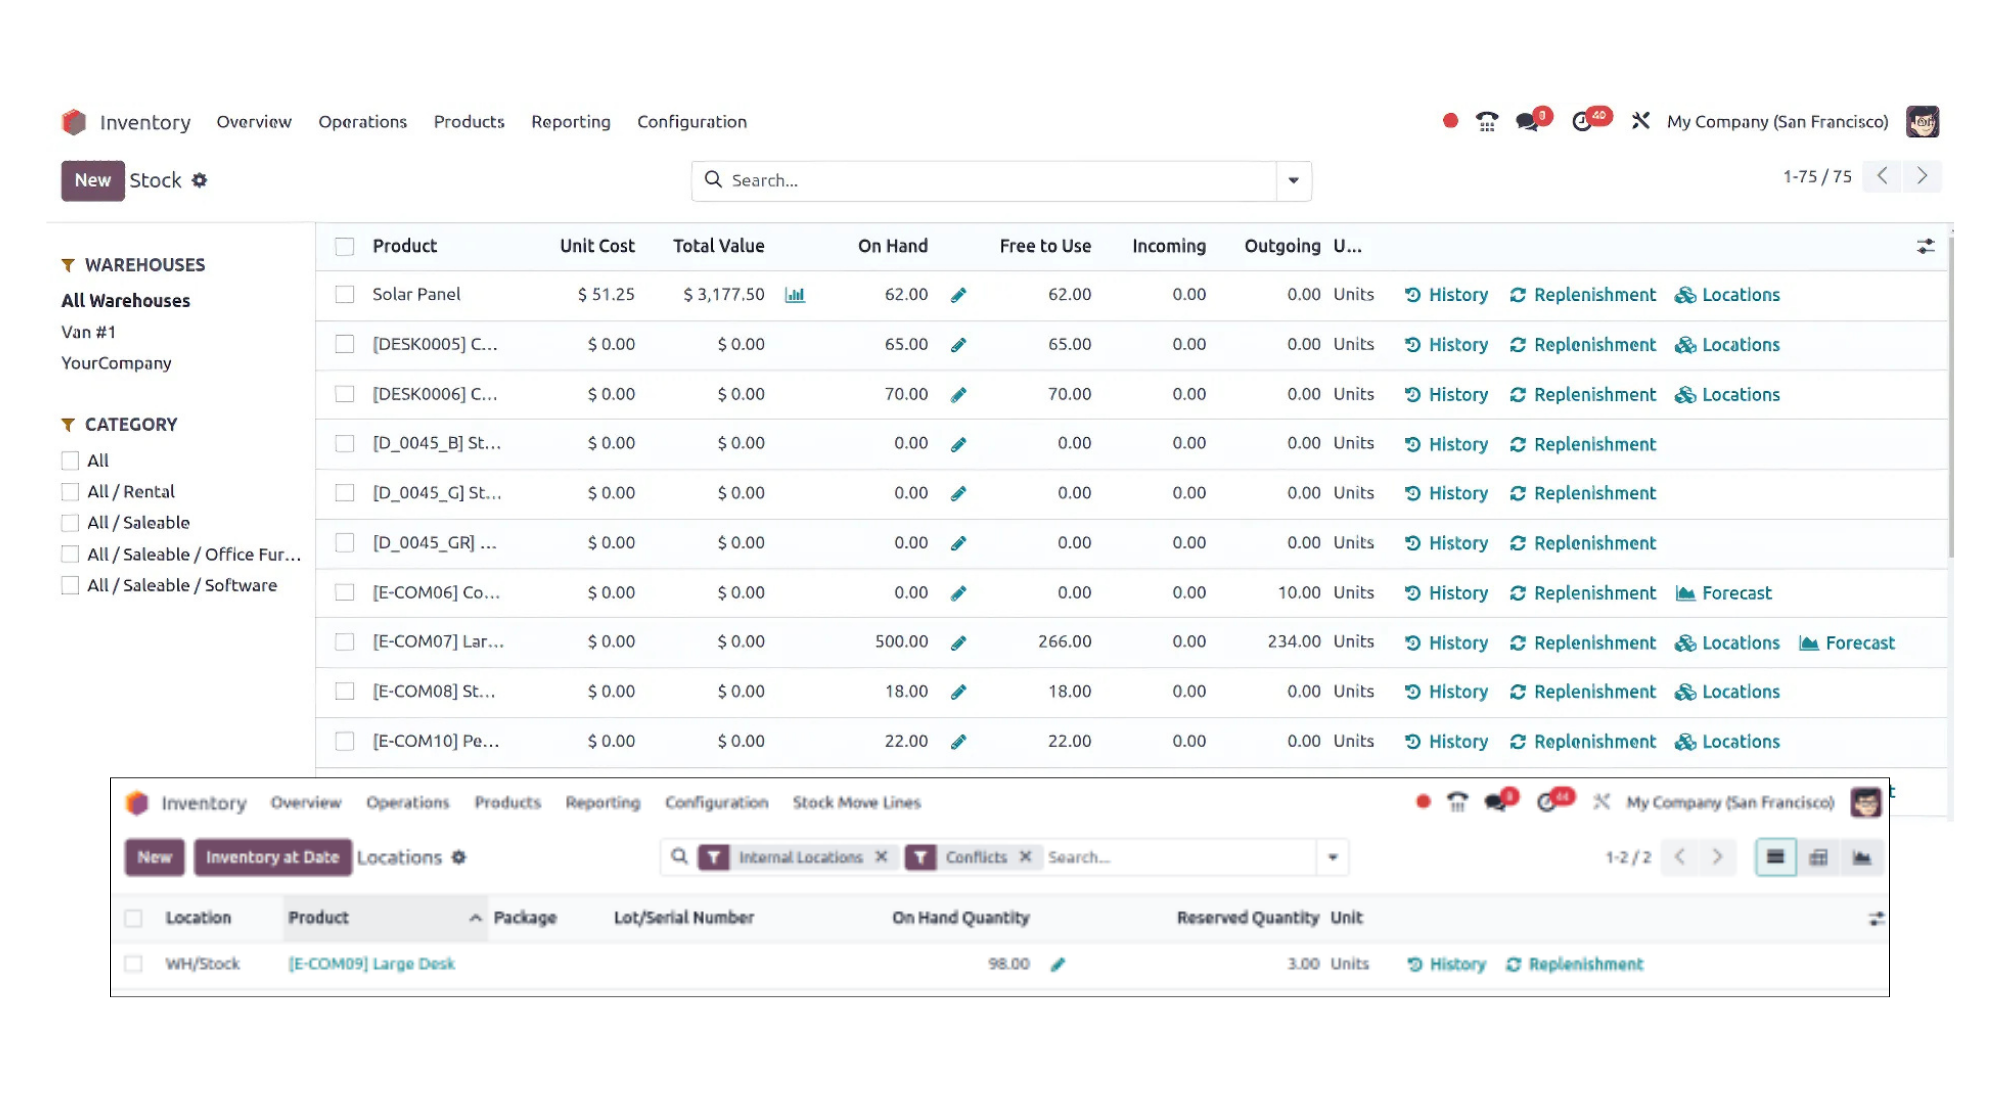Open the Reporting menu
Image resolution: width=2000 pixels, height=1100 pixels.
point(570,122)
